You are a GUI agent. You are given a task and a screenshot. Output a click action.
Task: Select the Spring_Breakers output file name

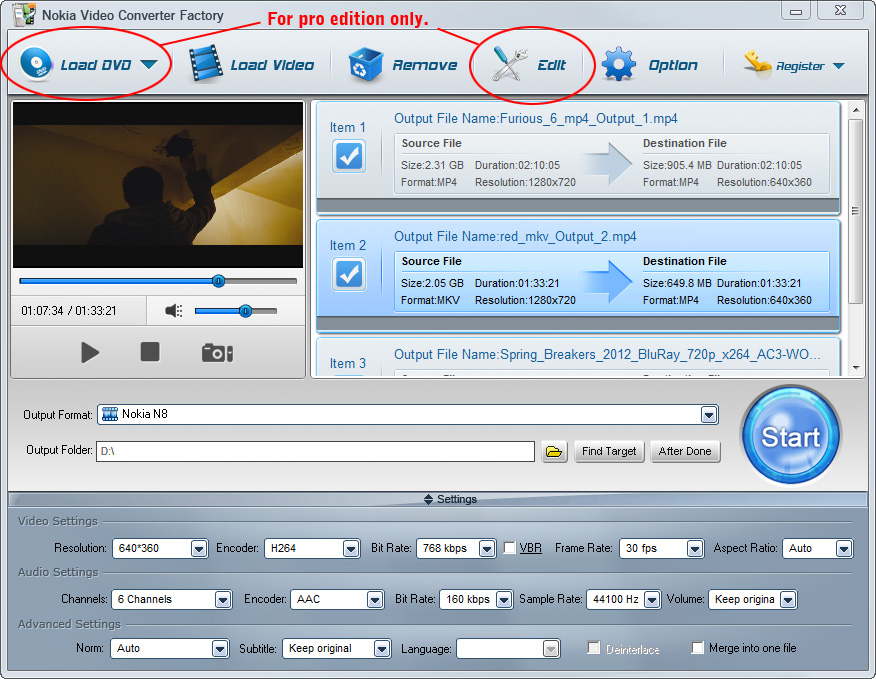coord(607,354)
